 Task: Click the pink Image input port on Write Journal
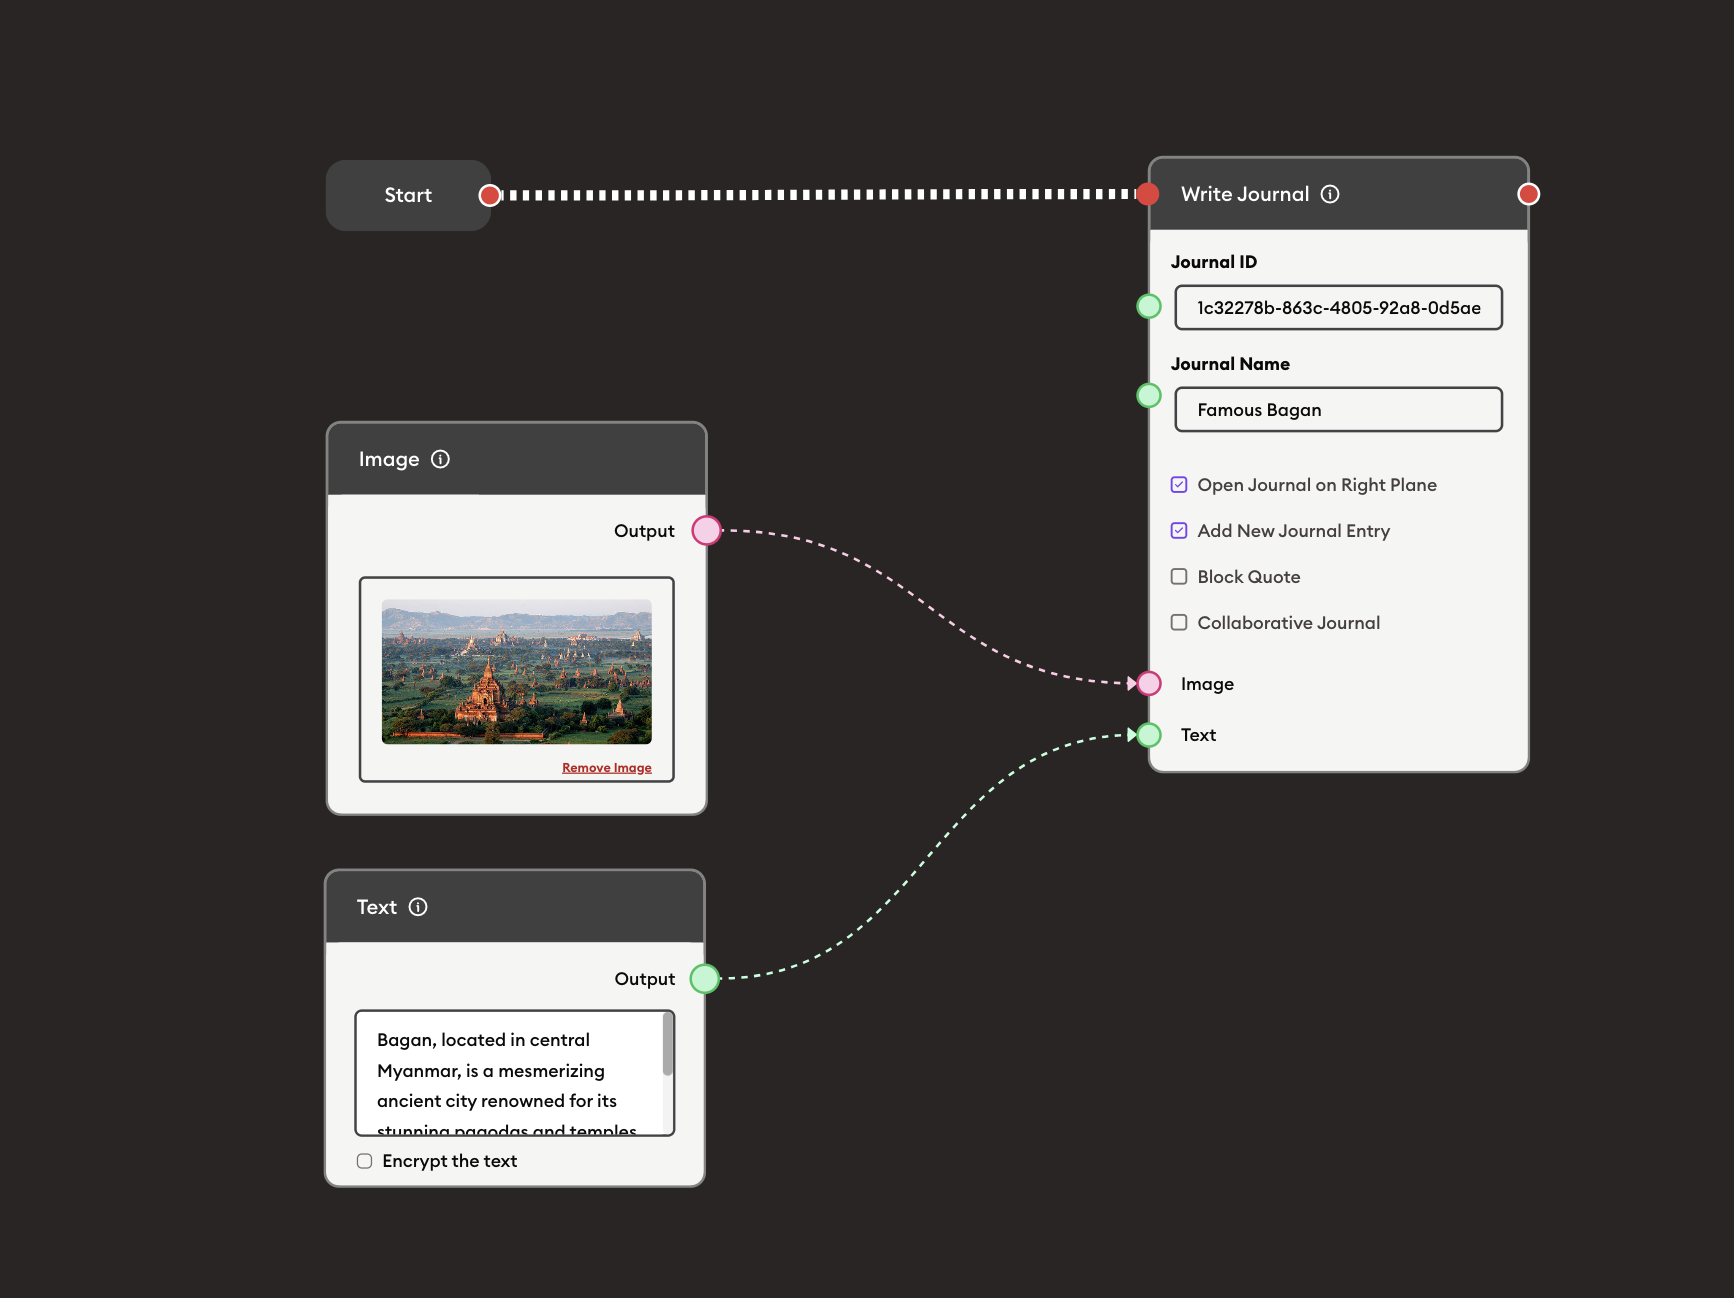point(1149,684)
